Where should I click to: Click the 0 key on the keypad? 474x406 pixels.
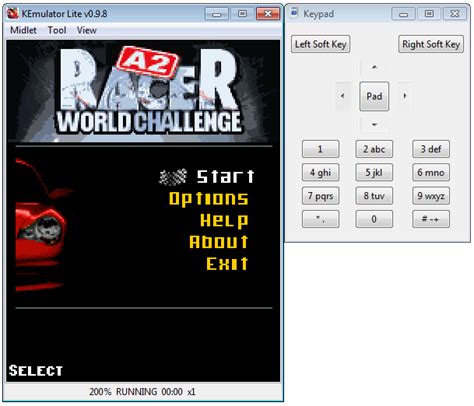coord(374,219)
